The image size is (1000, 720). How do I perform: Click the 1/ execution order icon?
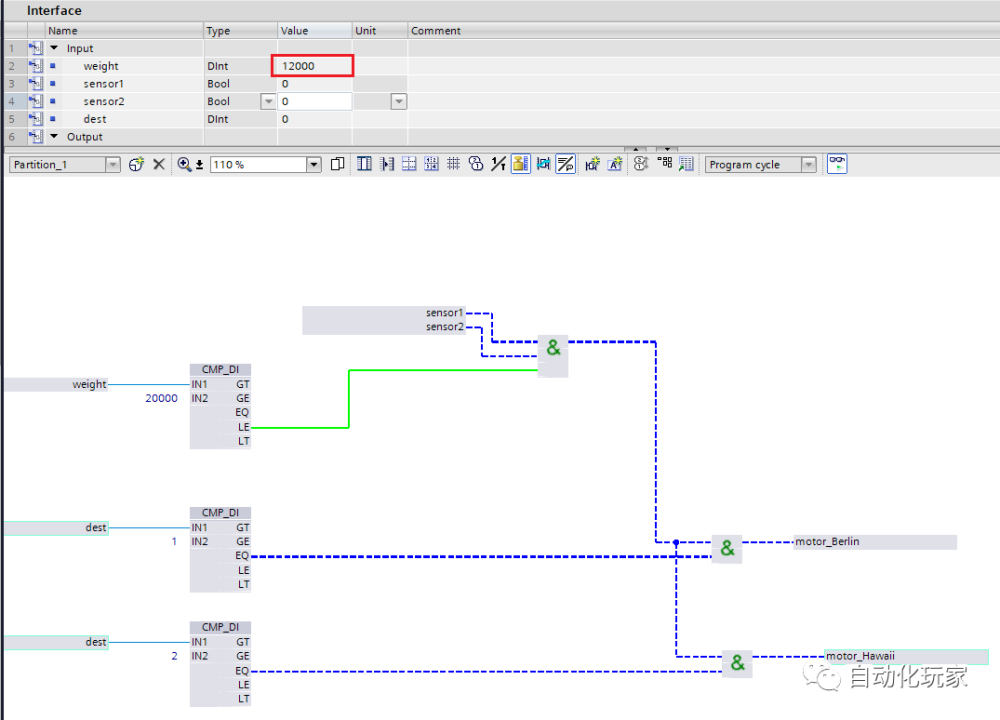coord(498,164)
